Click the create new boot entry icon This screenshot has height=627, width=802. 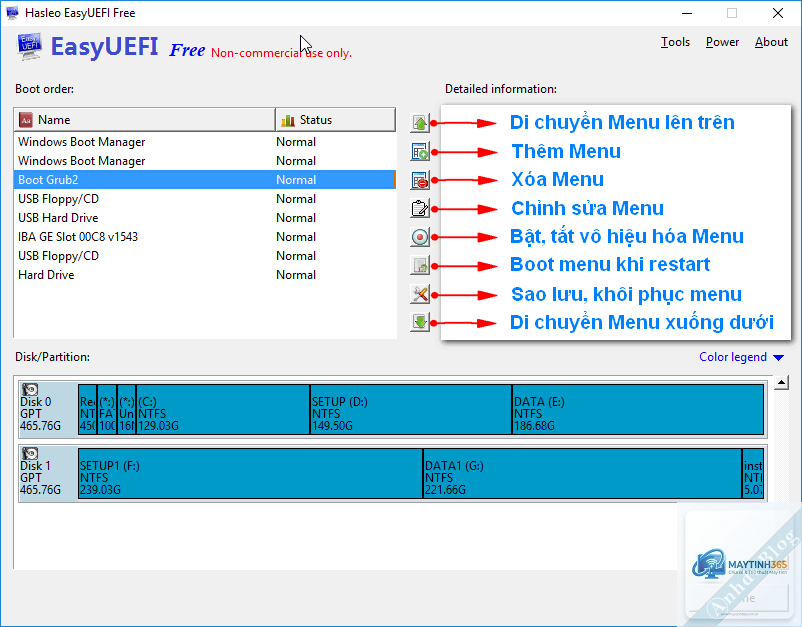[419, 152]
